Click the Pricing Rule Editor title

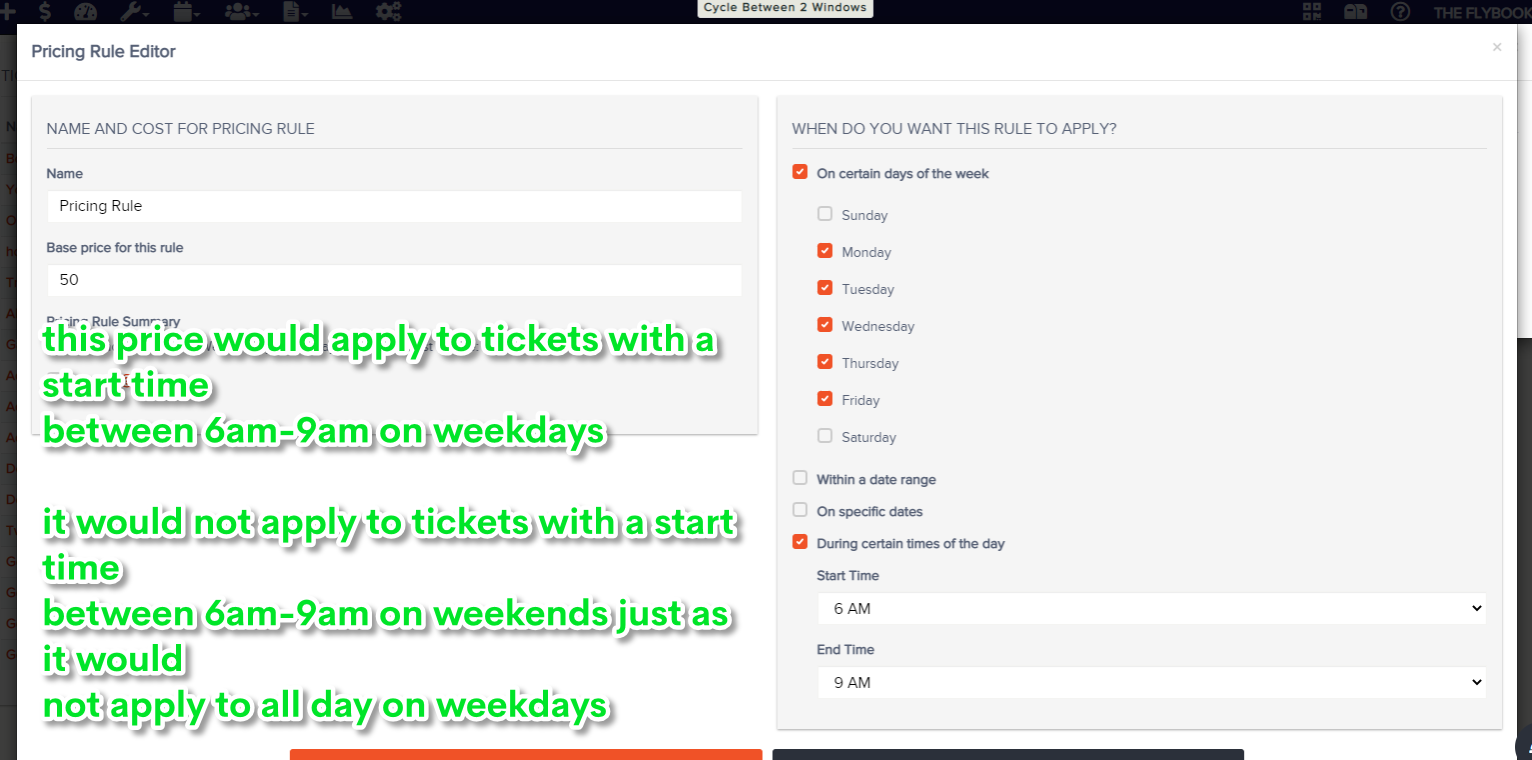tap(103, 51)
